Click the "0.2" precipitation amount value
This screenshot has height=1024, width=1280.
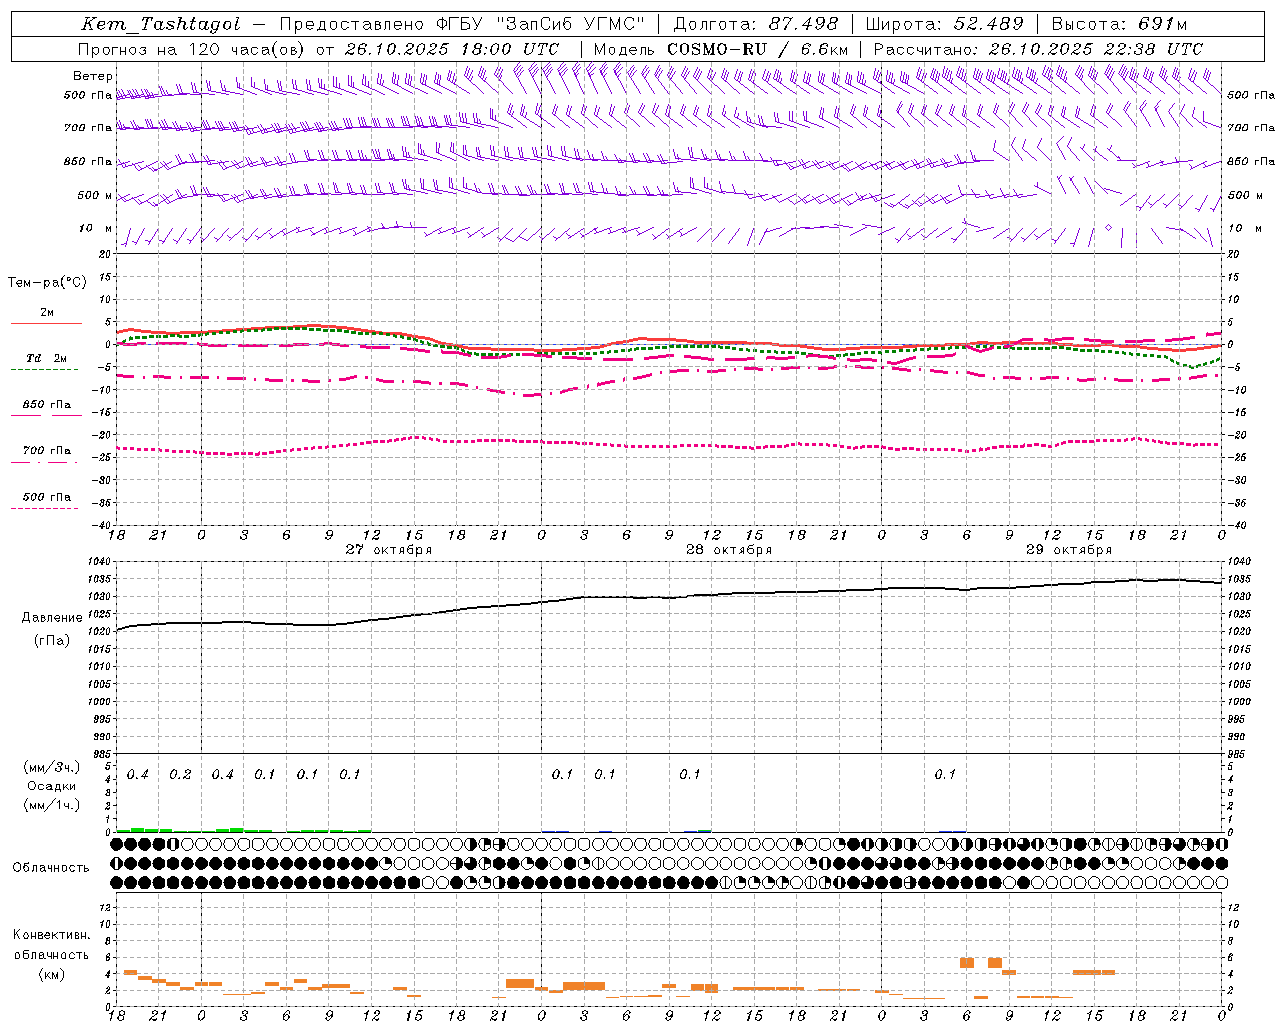click(180, 775)
